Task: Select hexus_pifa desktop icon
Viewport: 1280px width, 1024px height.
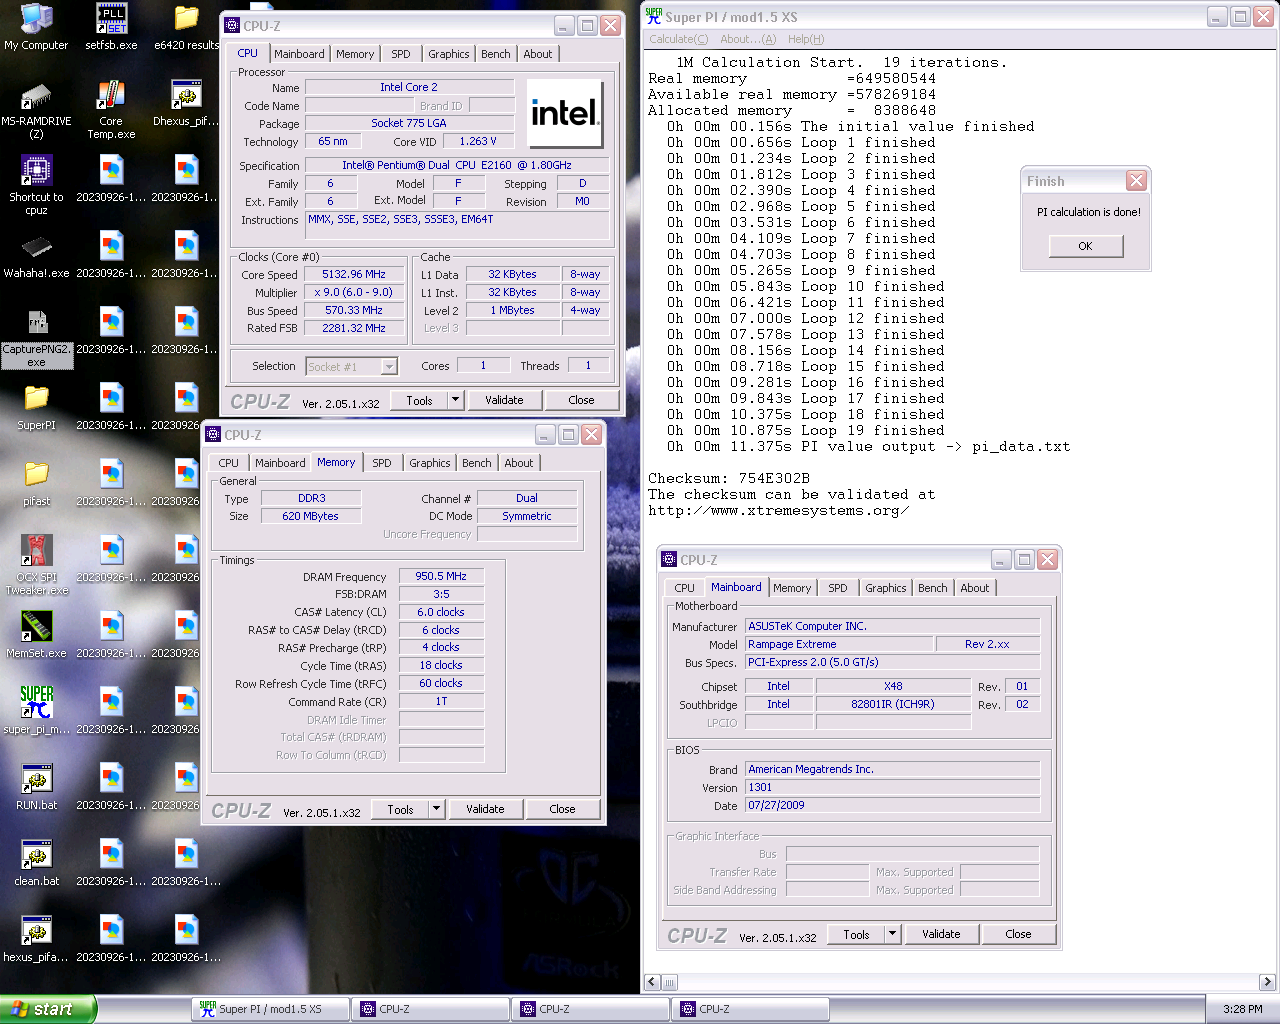Action: 37,939
